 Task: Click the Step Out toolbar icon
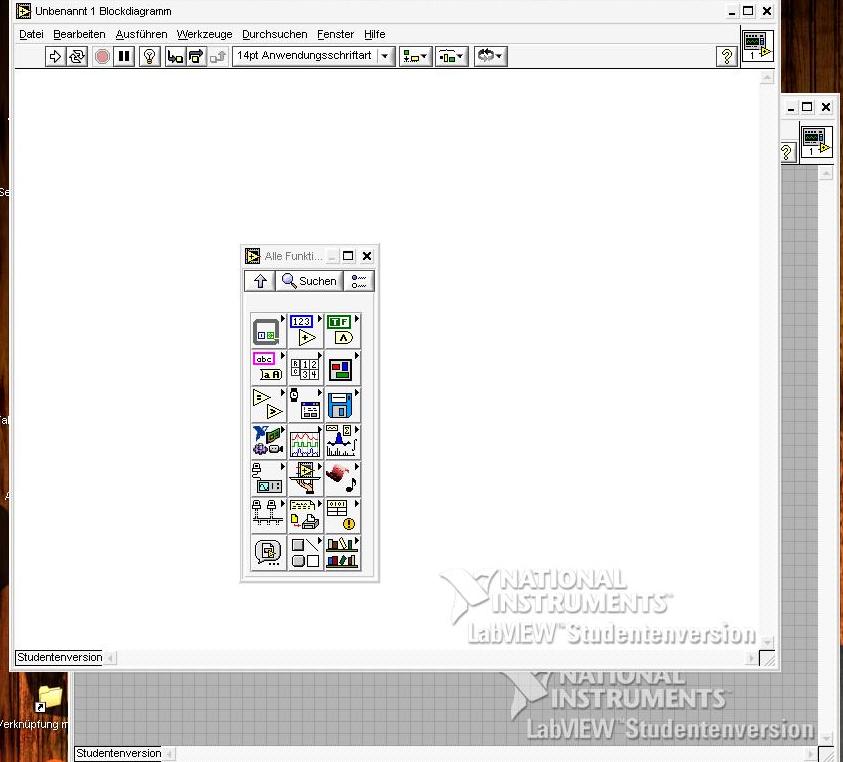click(218, 56)
